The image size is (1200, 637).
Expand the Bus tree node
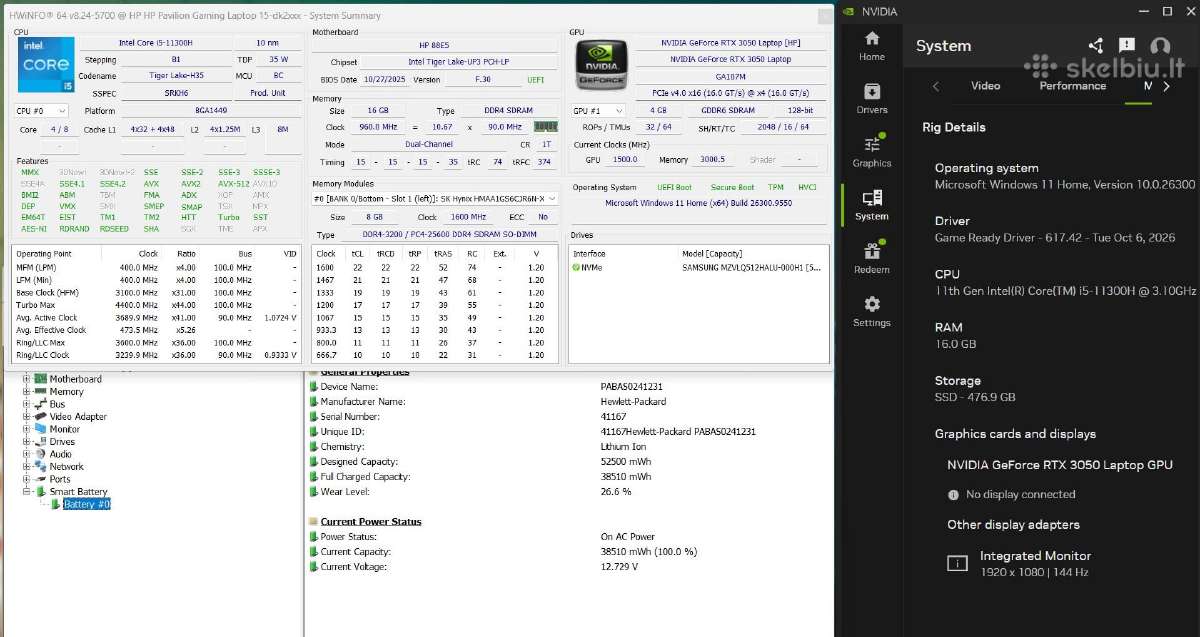27,404
